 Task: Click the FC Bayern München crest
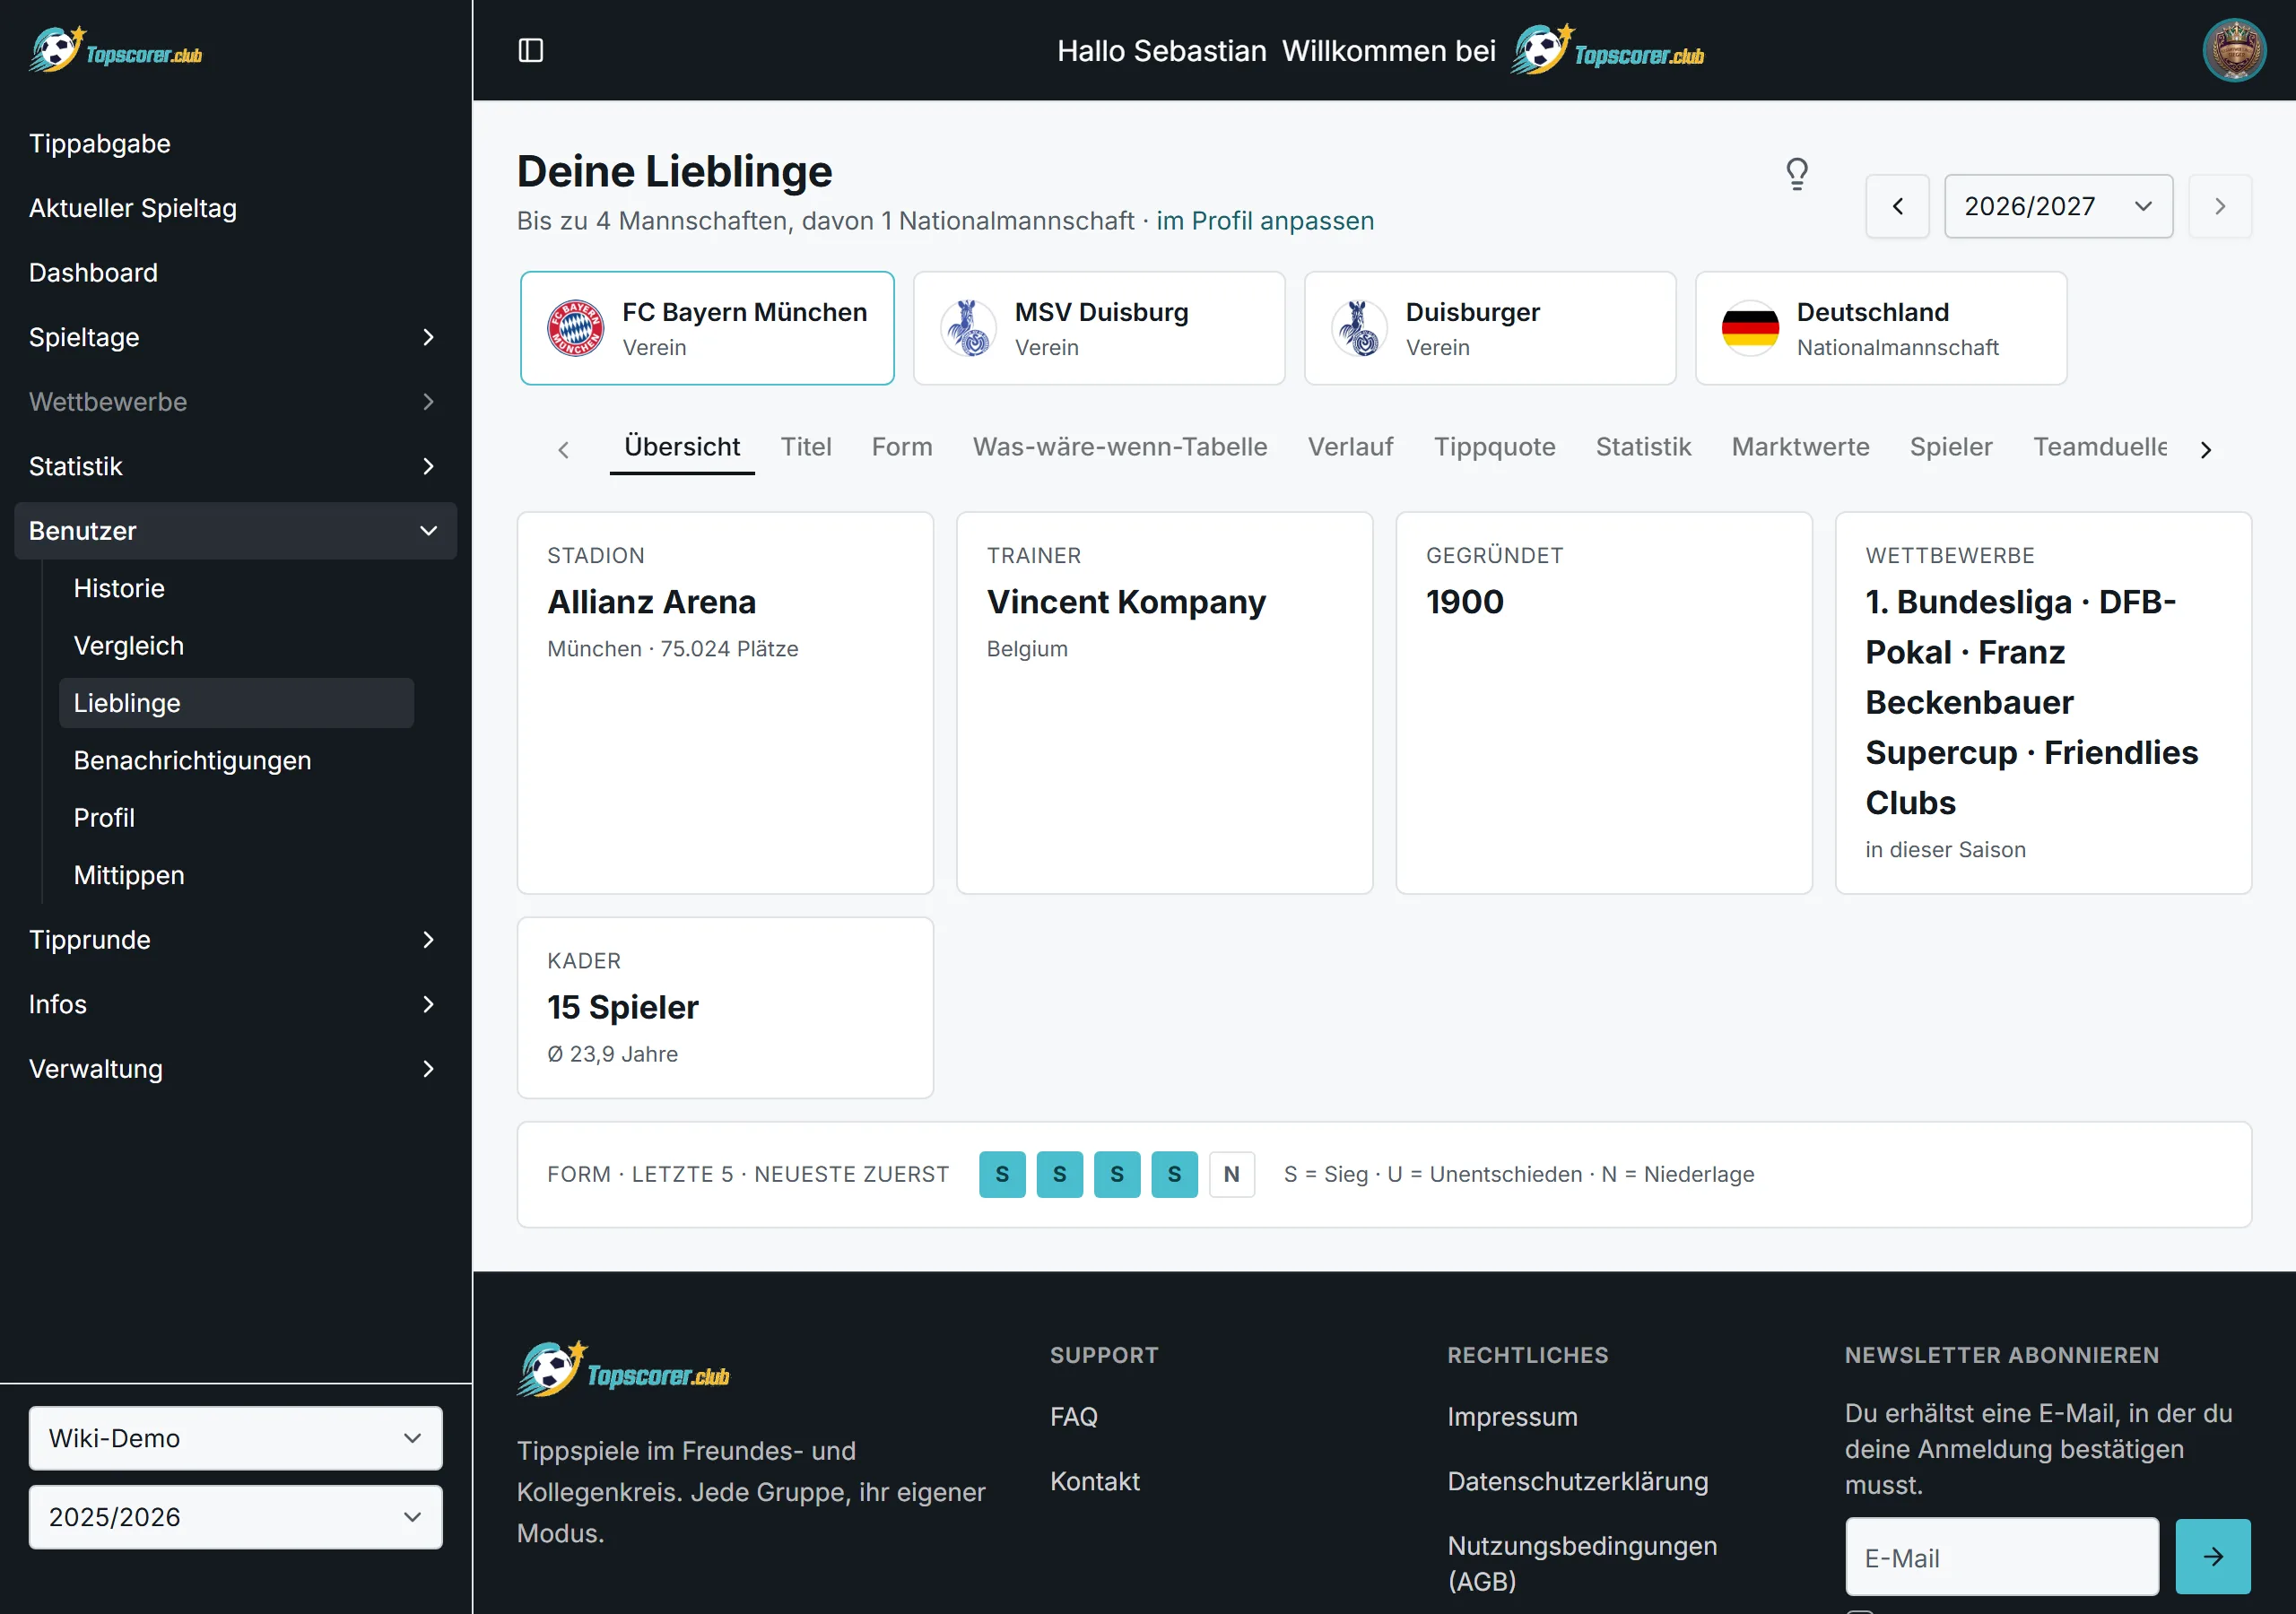click(x=575, y=328)
